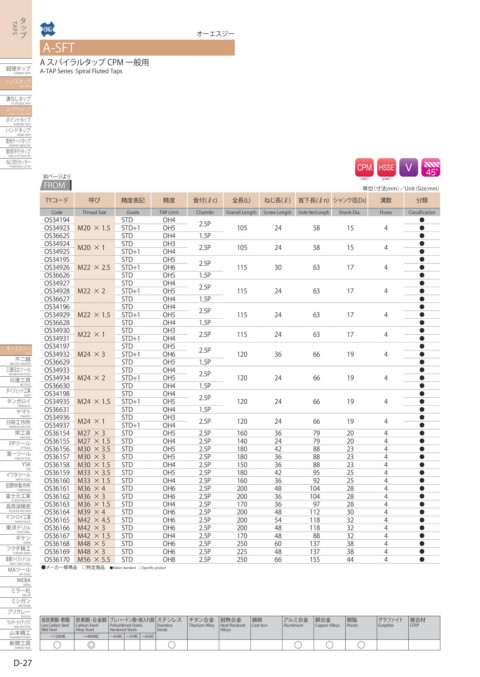Click thread size M24 × 3
Viewport: 480px width, 677px height.
91,354
